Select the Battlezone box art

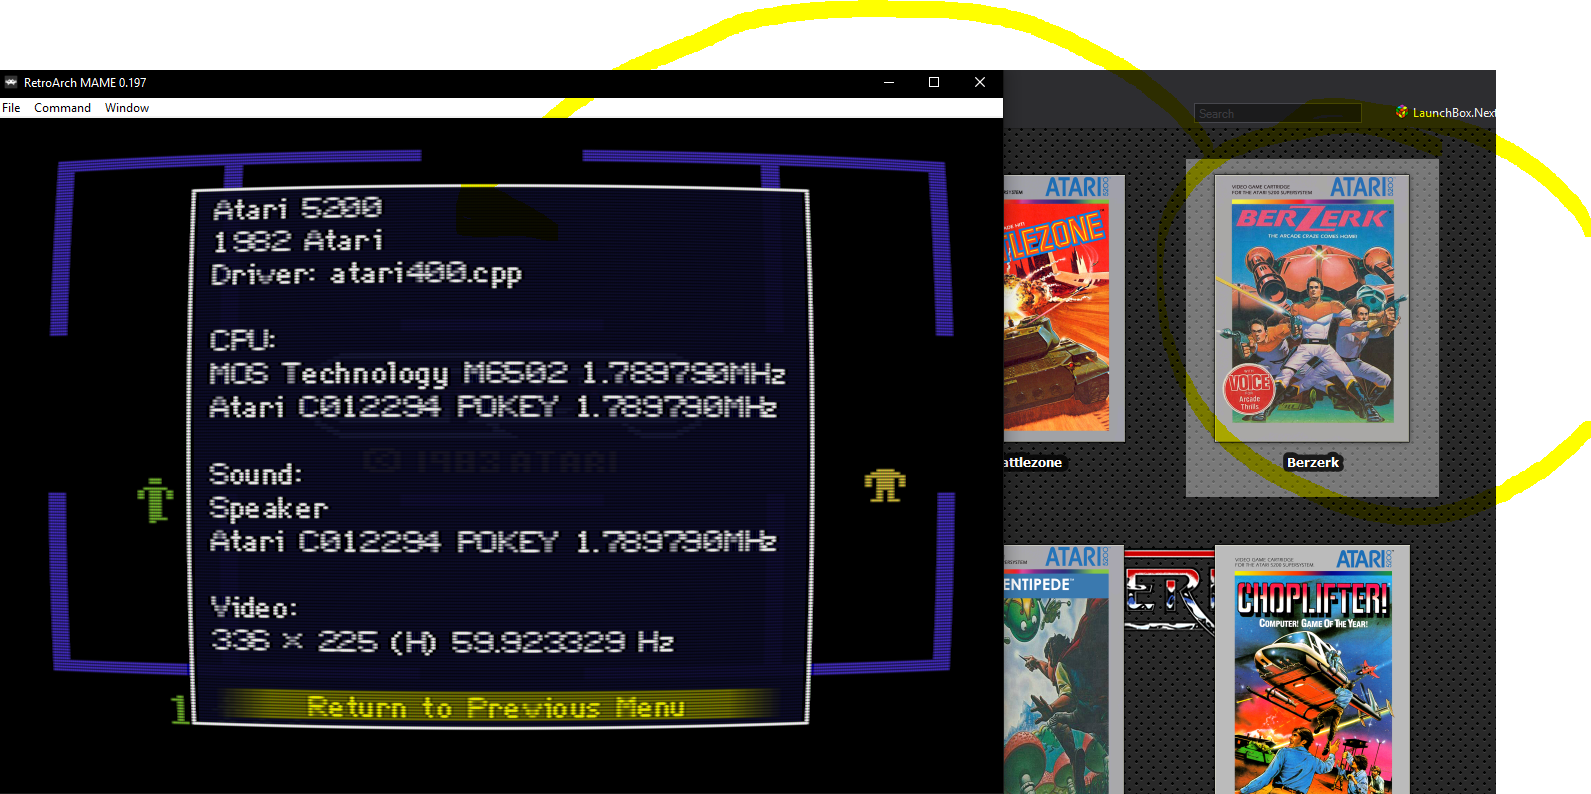pyautogui.click(x=1064, y=308)
